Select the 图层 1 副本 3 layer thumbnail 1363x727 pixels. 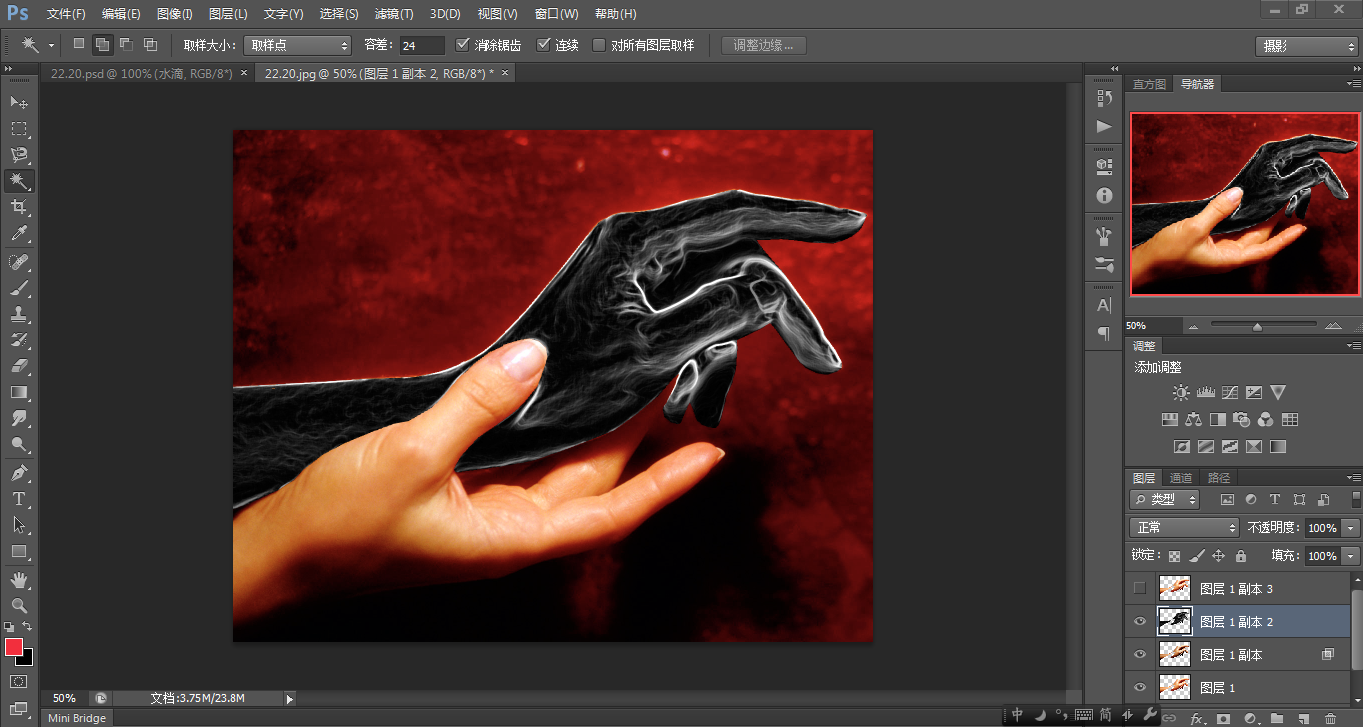[x=1174, y=588]
